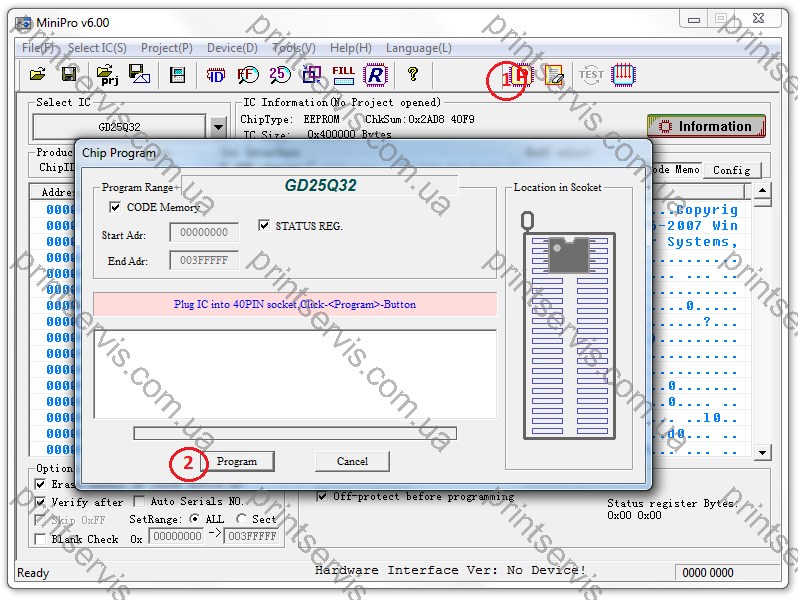Image resolution: width=798 pixels, height=600 pixels.
Task: Run chip test with the TEST icon
Action: 591,75
